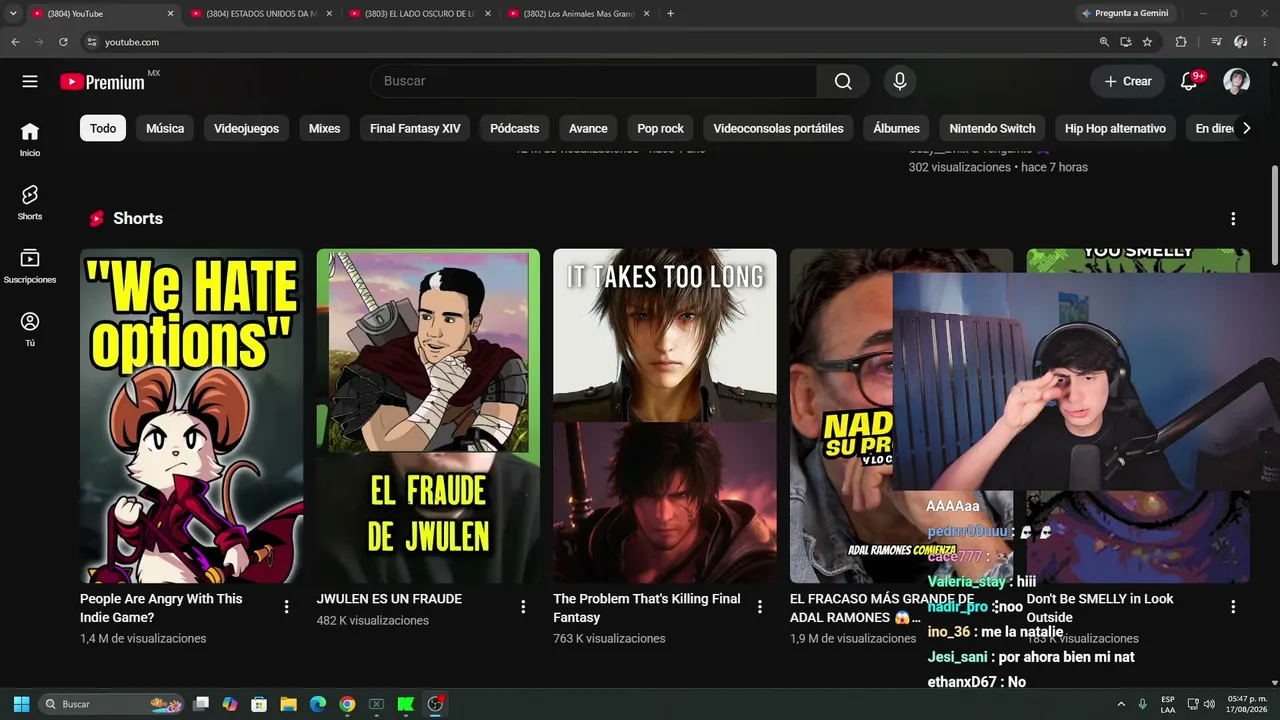Open 'People Are Angry With This Indie Game?' title
Viewport: 1280px width, 720px height.
[x=161, y=608]
